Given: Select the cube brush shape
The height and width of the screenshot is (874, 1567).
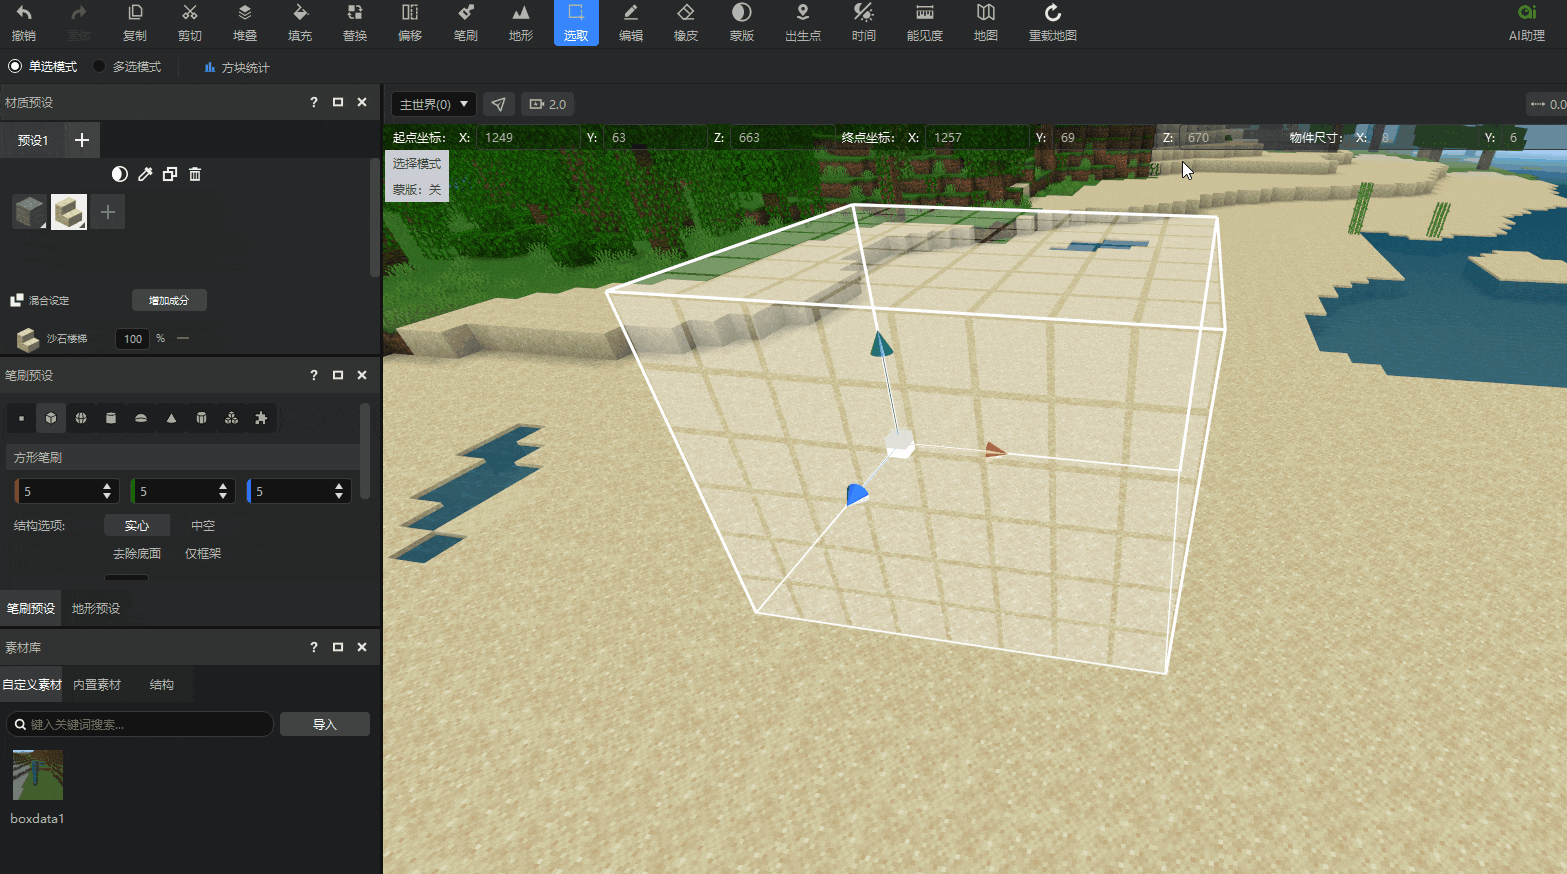Looking at the screenshot, I should (51, 418).
